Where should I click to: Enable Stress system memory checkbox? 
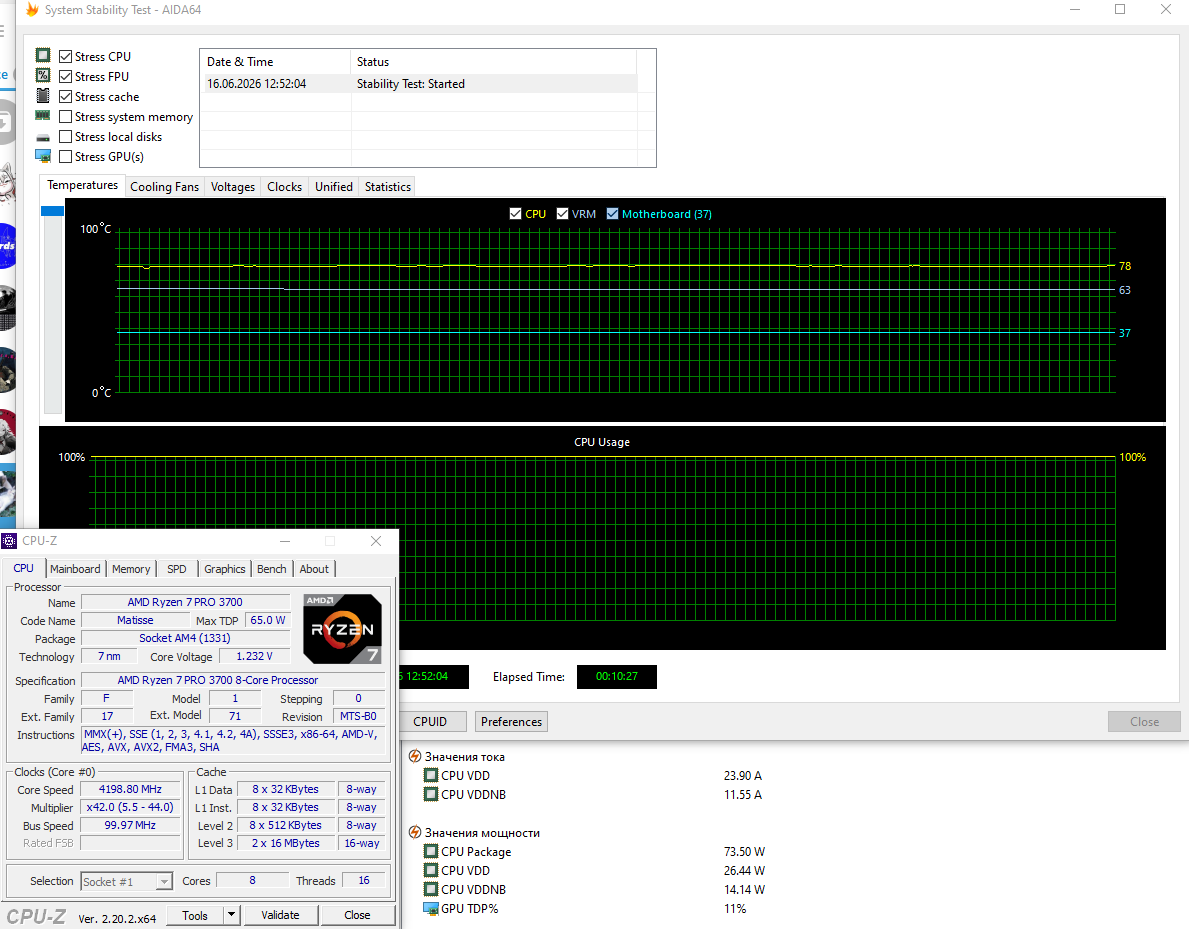[66, 116]
